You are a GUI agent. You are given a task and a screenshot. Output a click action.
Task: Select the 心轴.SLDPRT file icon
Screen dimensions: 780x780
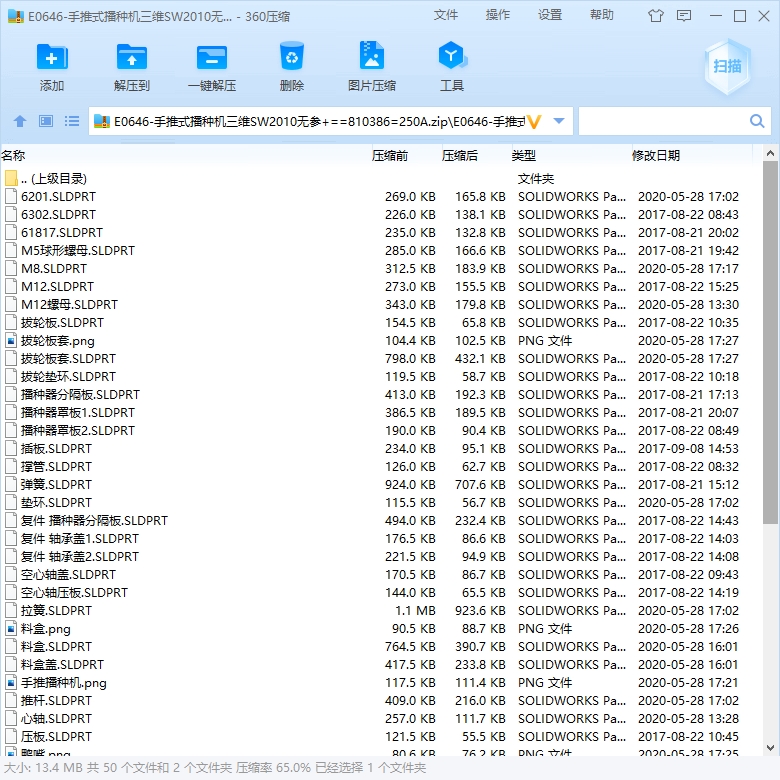11,718
